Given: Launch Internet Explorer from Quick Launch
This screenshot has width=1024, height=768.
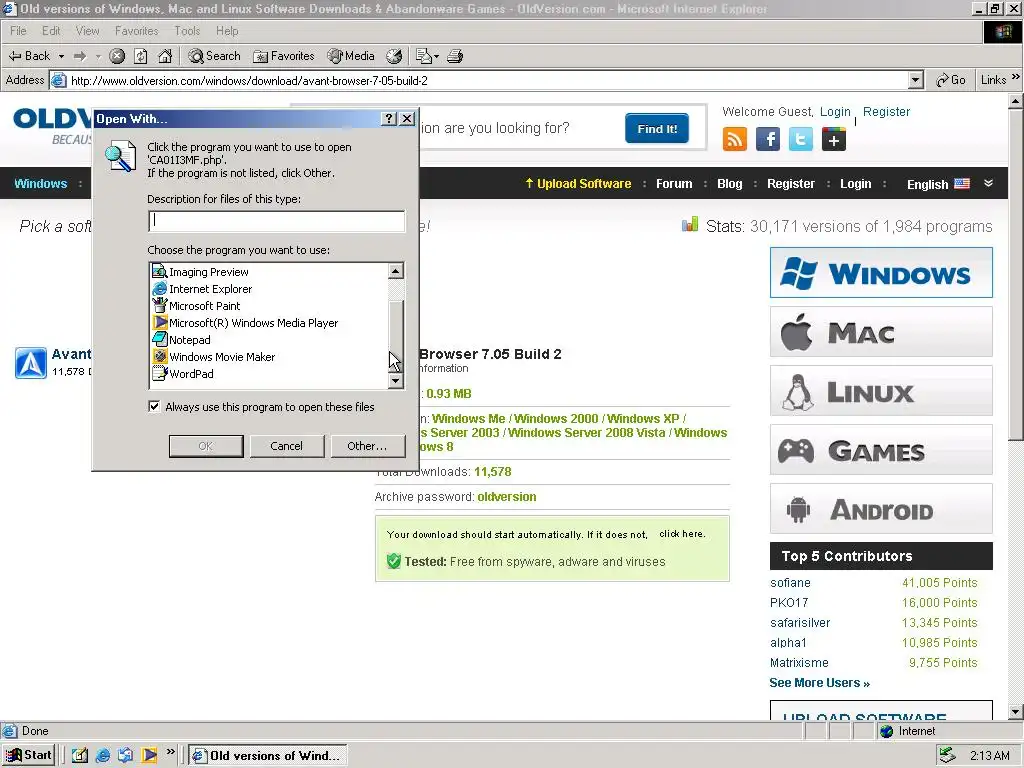Looking at the screenshot, I should click(103, 755).
